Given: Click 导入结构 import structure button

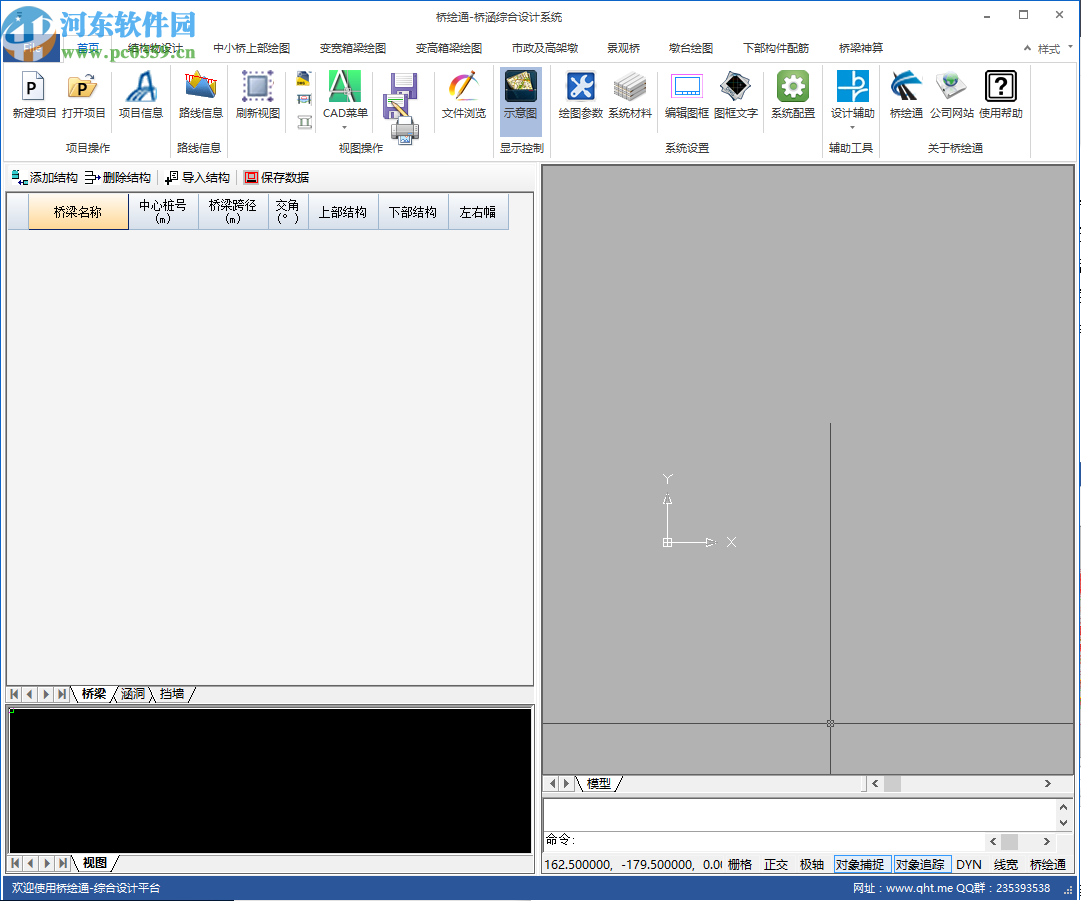Looking at the screenshot, I should (197, 178).
